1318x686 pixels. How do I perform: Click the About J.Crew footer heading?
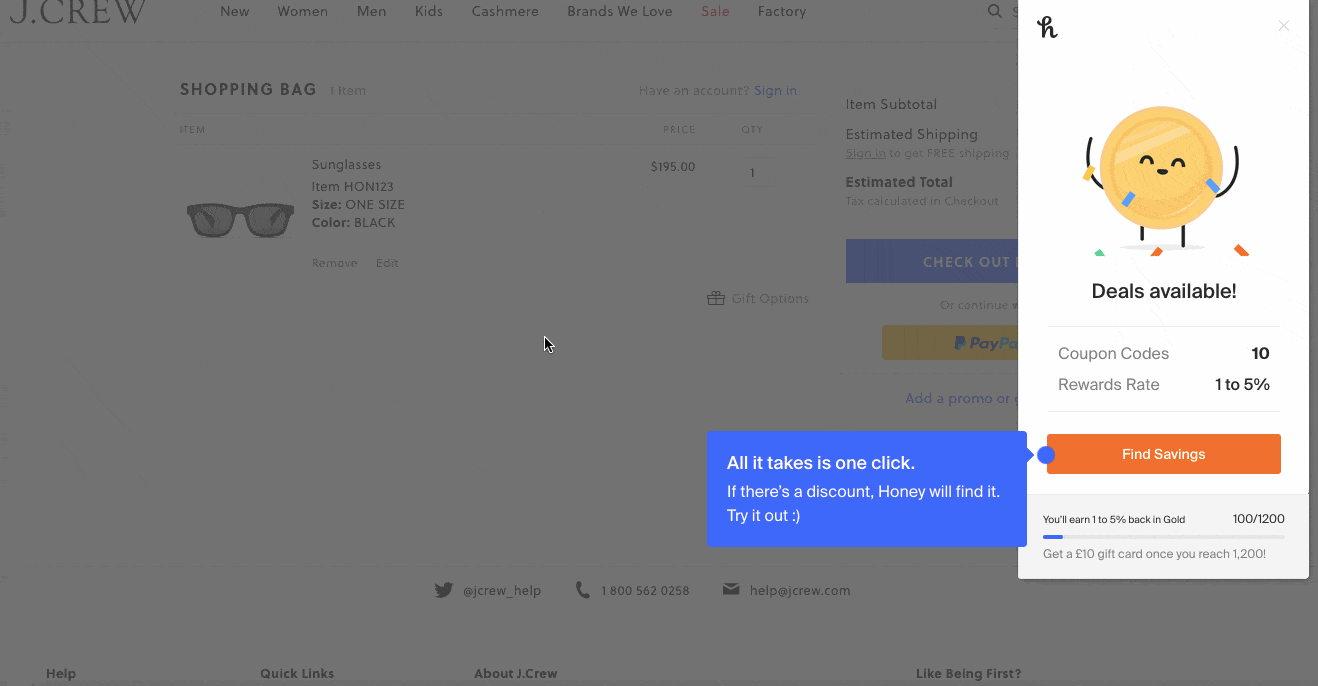[516, 674]
